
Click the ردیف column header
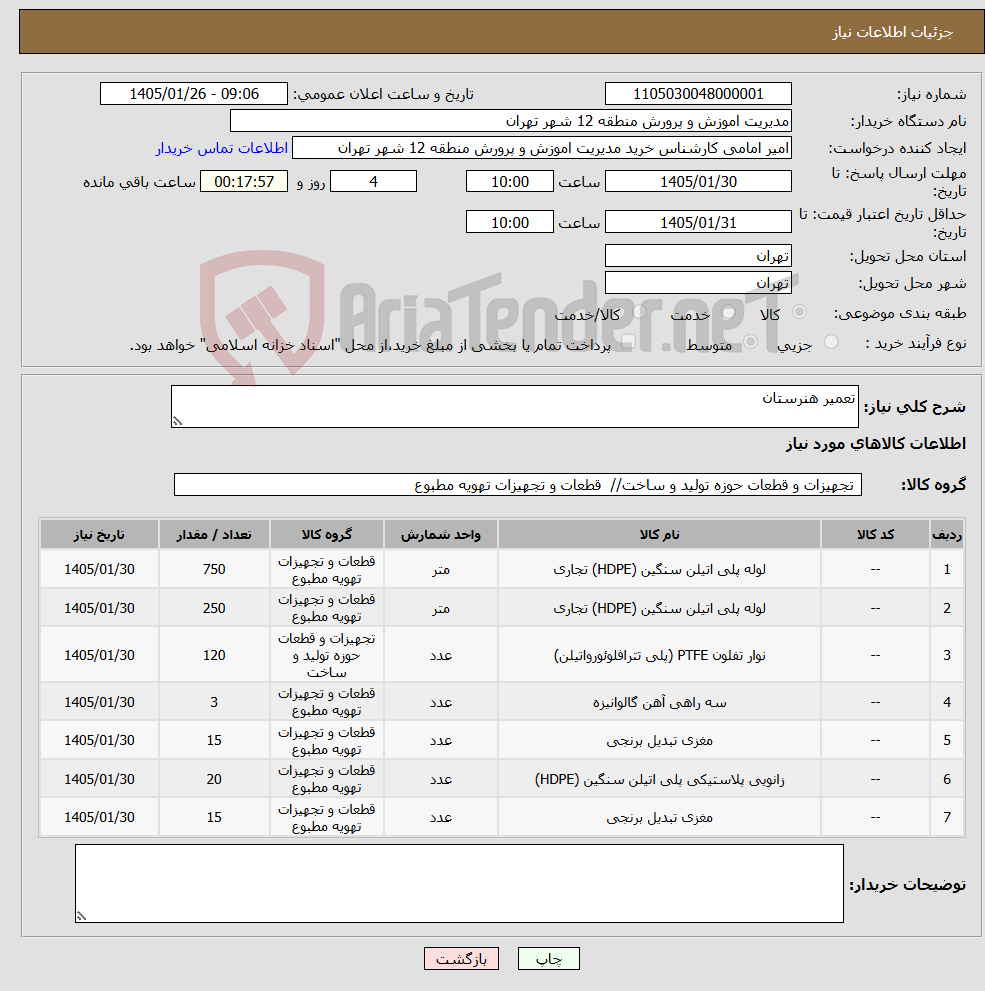(x=946, y=535)
